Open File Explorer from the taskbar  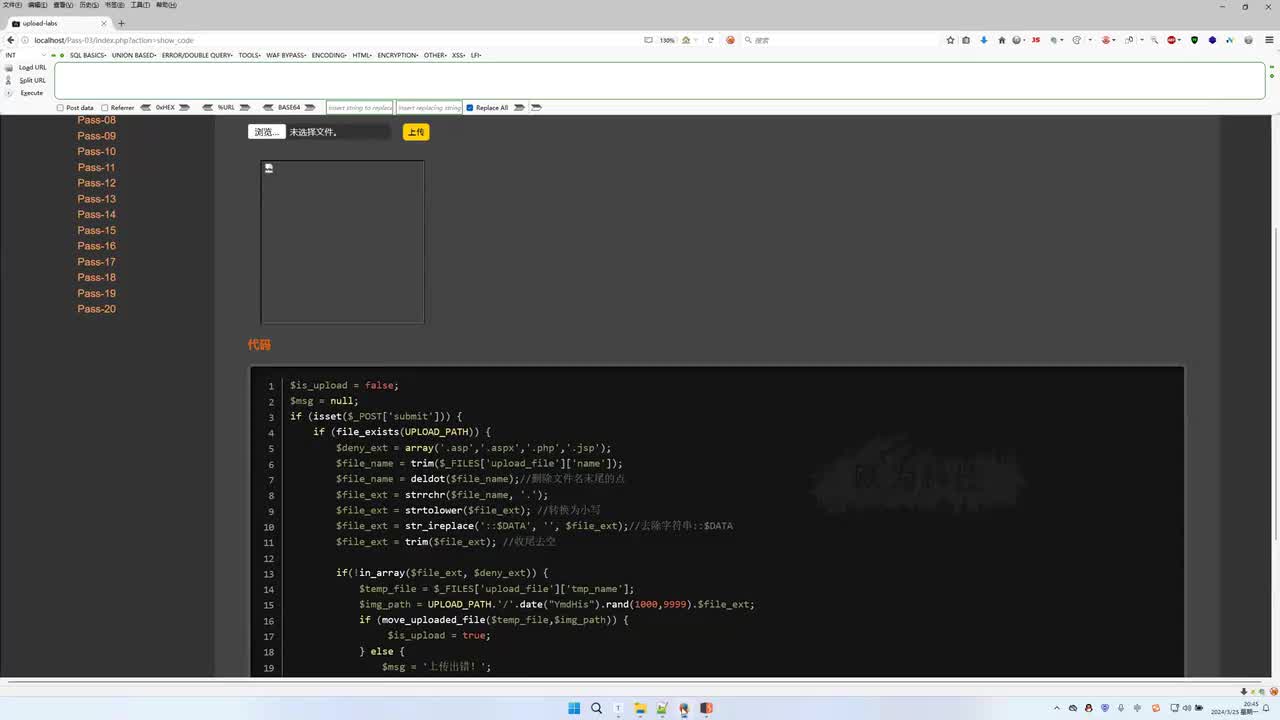[640, 708]
